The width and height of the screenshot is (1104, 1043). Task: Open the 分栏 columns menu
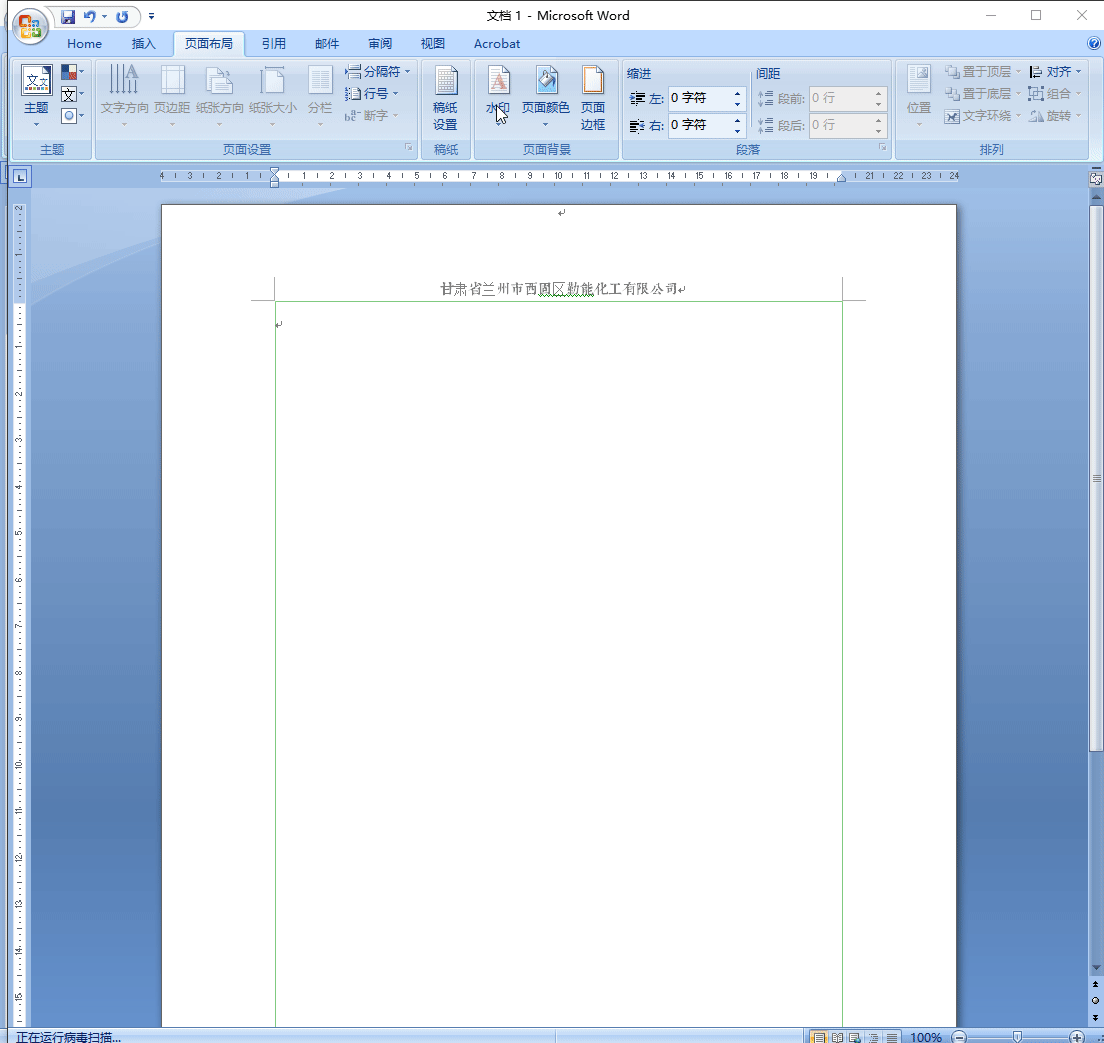pyautogui.click(x=320, y=96)
